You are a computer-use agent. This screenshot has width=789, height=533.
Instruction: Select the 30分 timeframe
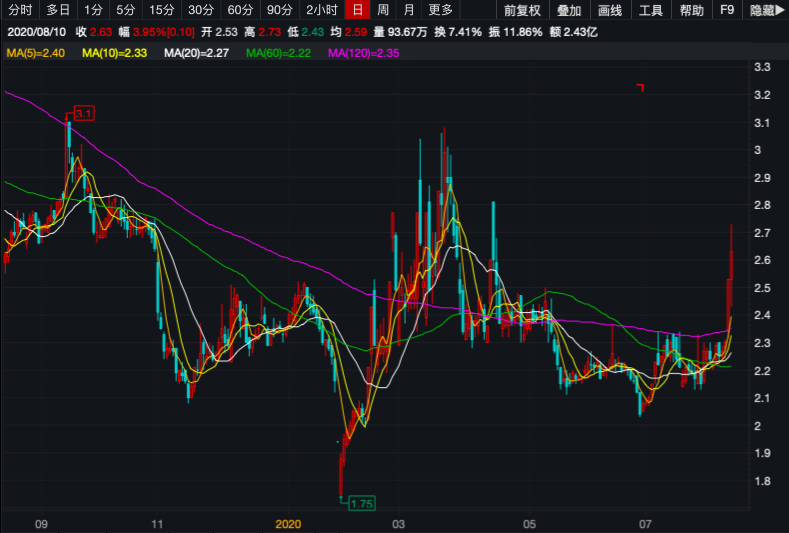pos(200,10)
